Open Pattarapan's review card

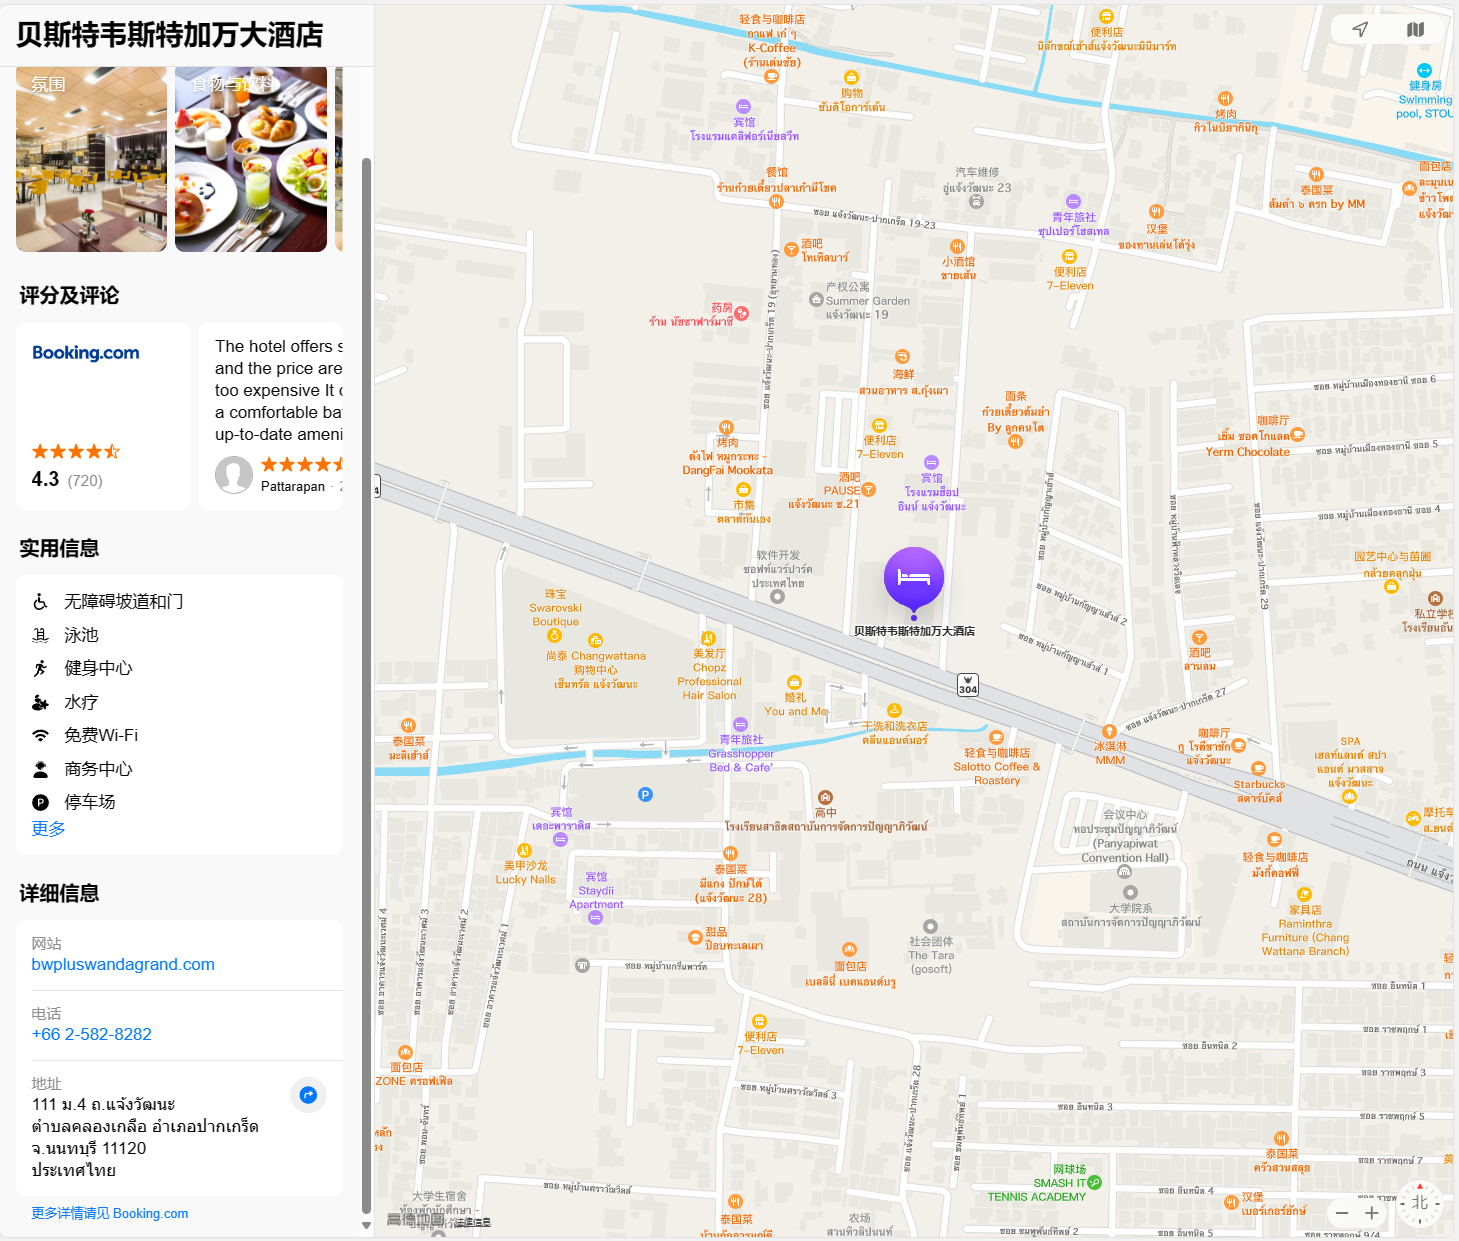point(271,416)
